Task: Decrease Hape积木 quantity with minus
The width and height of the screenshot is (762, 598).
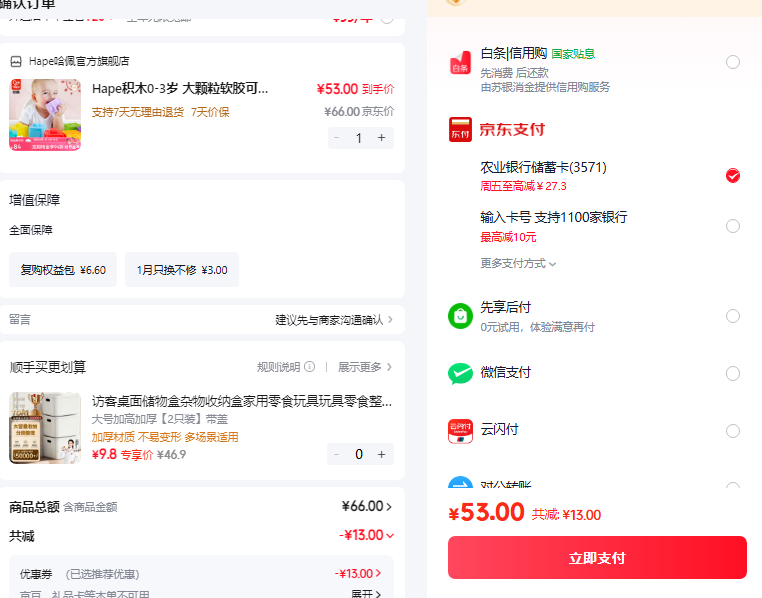Action: pyautogui.click(x=336, y=138)
